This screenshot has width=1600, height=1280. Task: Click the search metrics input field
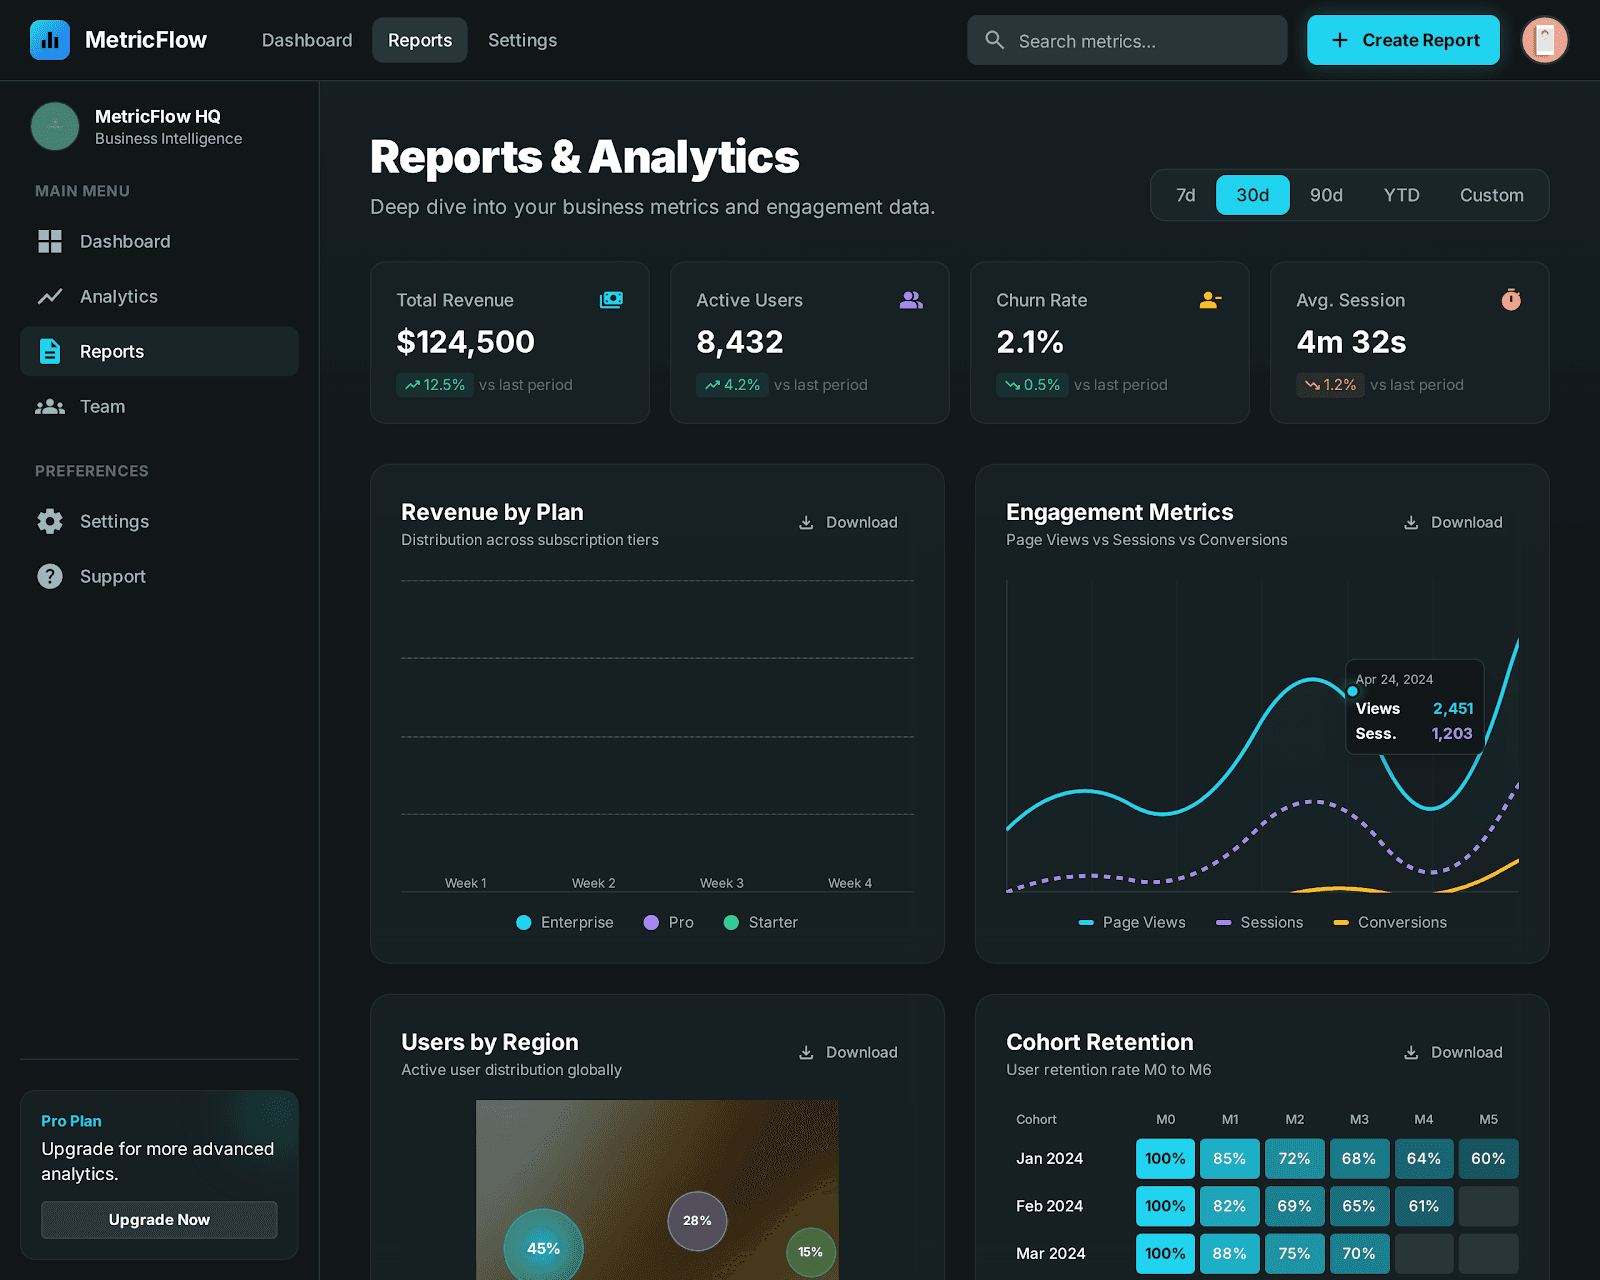click(1126, 40)
